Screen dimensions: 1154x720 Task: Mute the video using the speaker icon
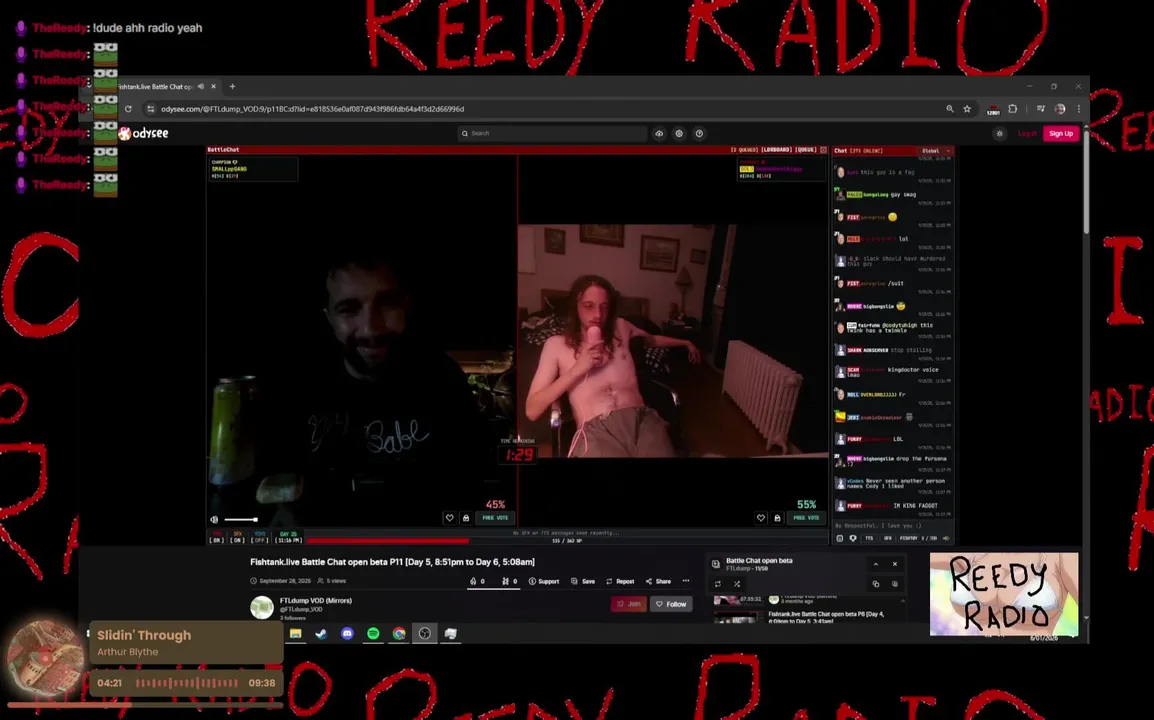click(214, 519)
